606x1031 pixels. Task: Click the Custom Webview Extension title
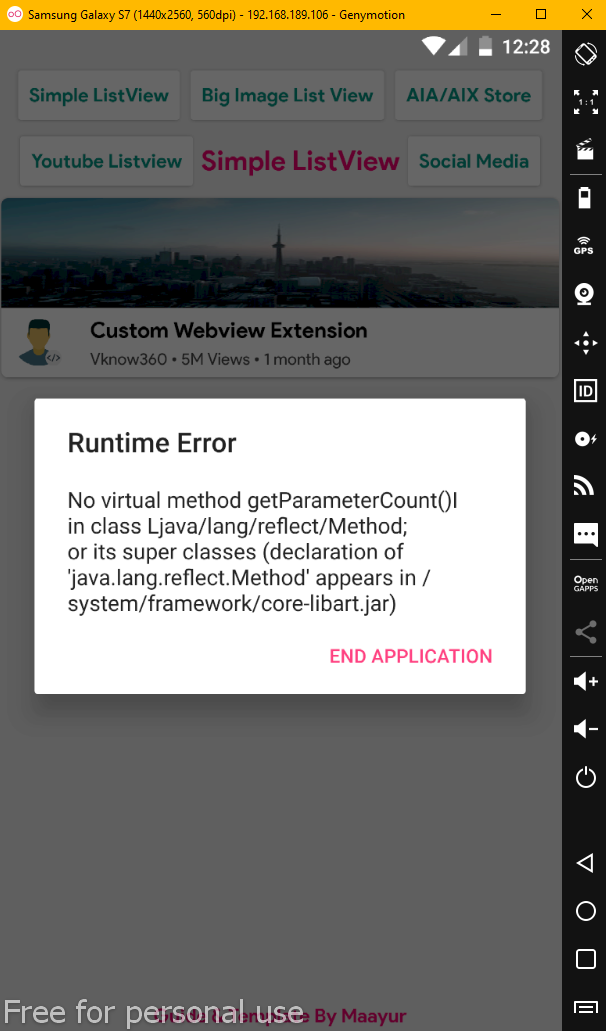[x=229, y=330]
